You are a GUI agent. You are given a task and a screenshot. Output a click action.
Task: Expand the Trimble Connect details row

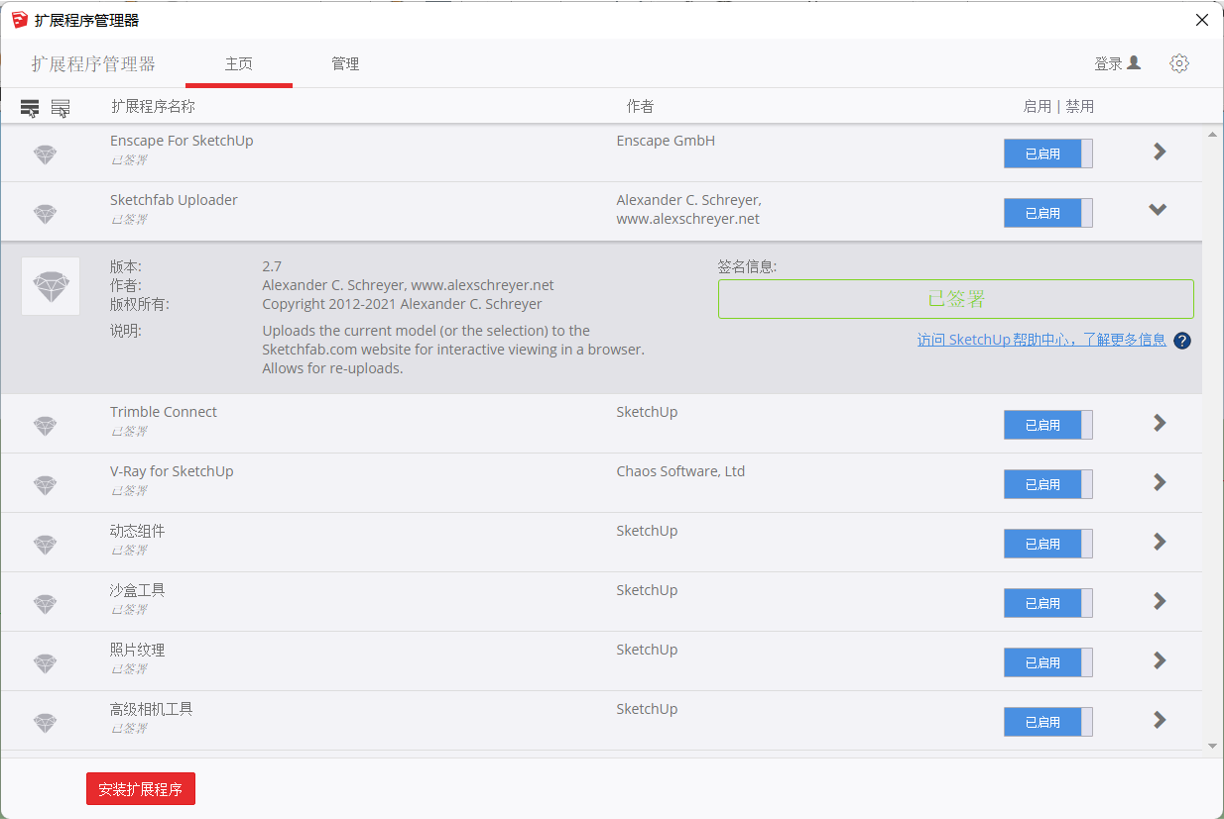click(x=1159, y=423)
